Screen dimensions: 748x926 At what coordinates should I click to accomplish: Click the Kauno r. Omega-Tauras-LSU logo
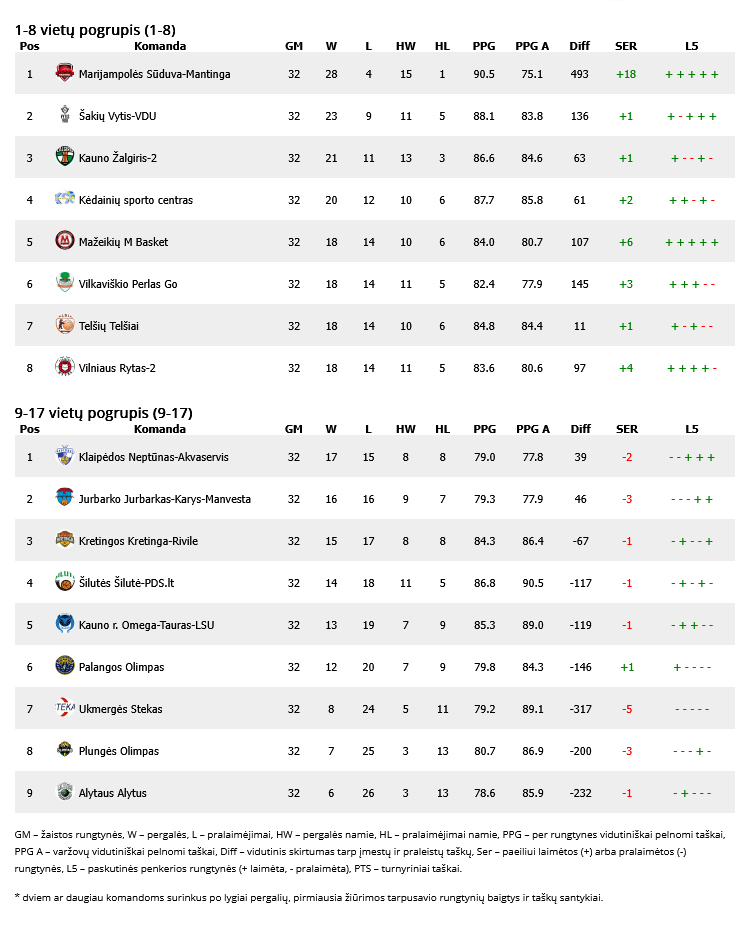(65, 625)
